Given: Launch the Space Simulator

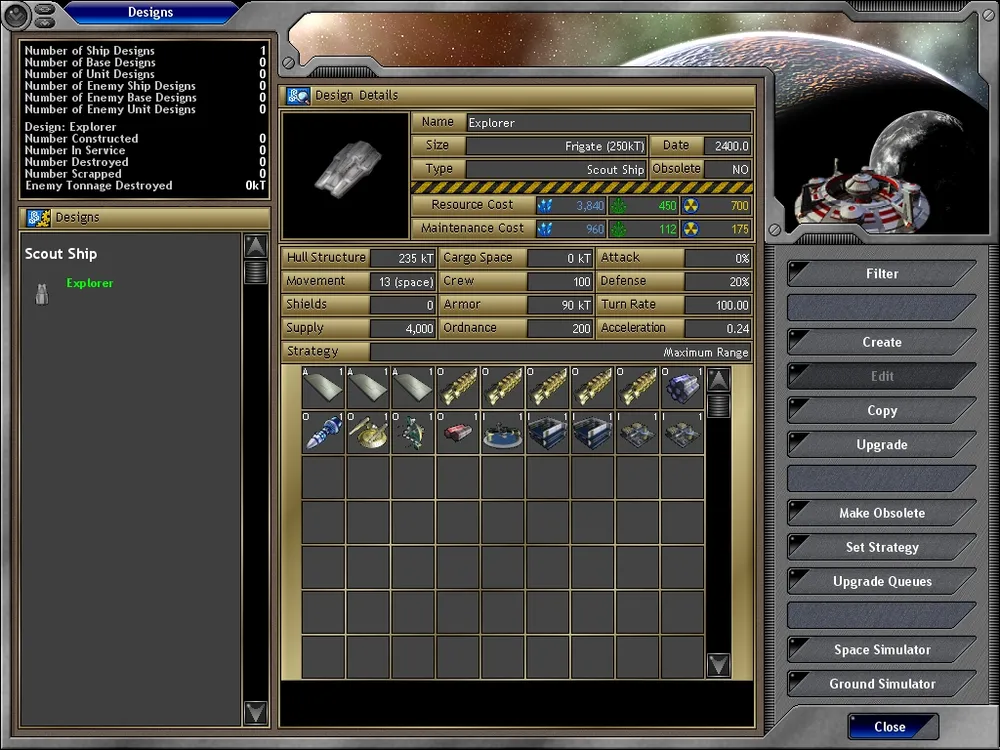Looking at the screenshot, I should [881, 650].
